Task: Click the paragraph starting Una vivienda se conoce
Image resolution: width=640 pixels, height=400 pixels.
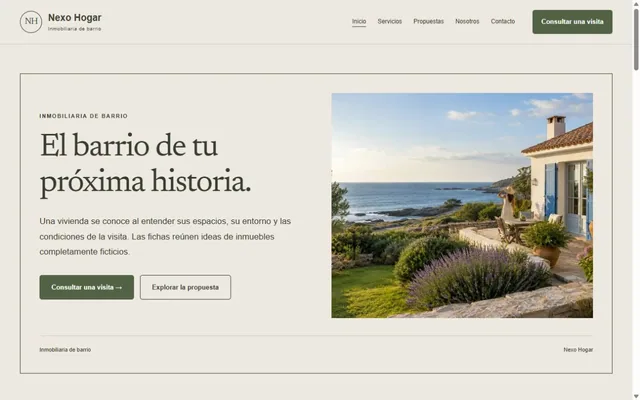Action: pyautogui.click(x=165, y=236)
